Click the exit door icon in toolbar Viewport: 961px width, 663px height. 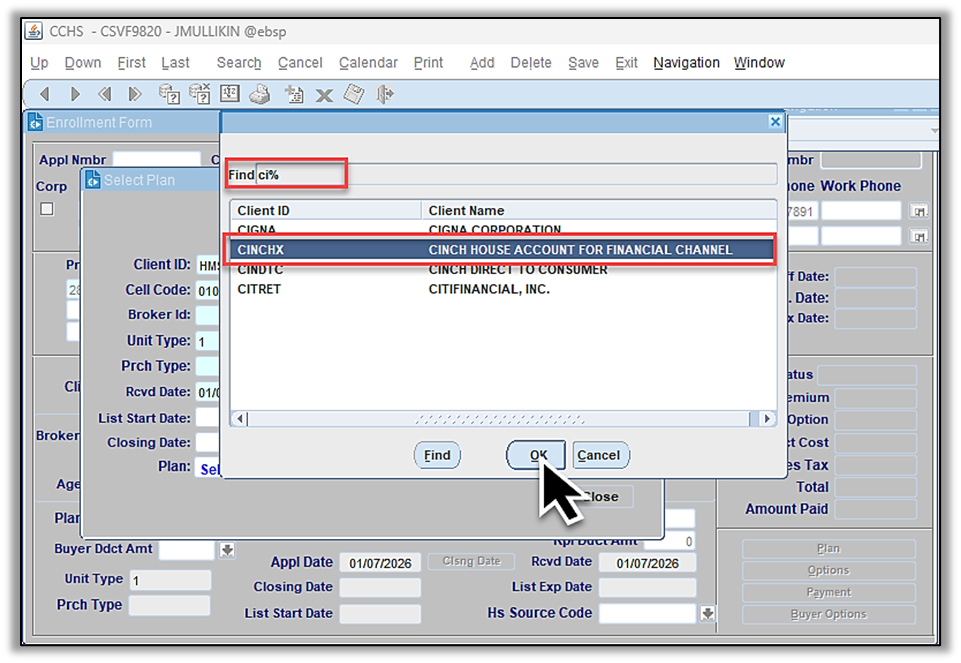[x=385, y=95]
